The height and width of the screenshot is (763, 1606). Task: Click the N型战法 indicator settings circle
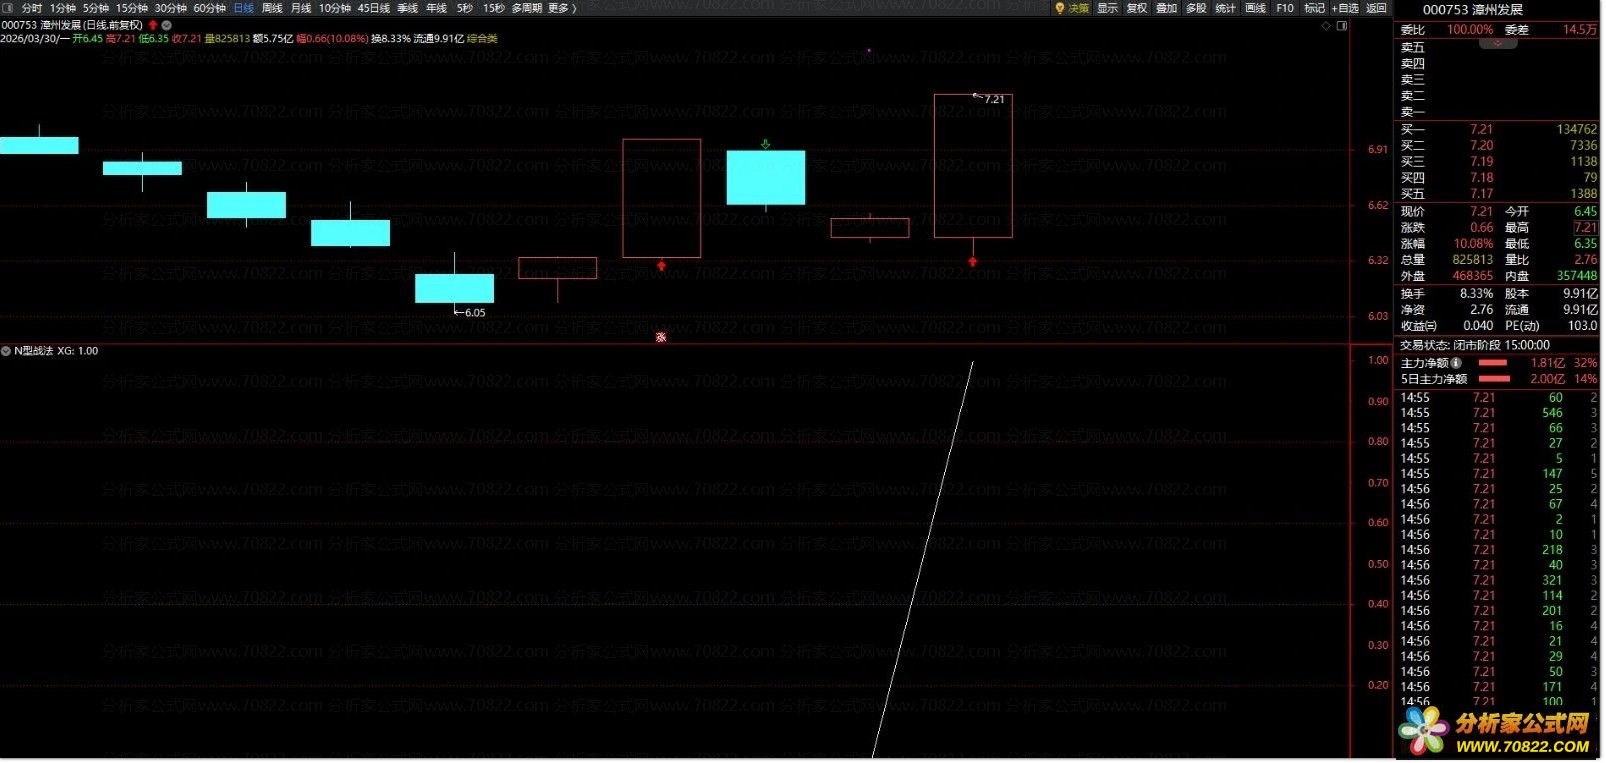pyautogui.click(x=6, y=351)
